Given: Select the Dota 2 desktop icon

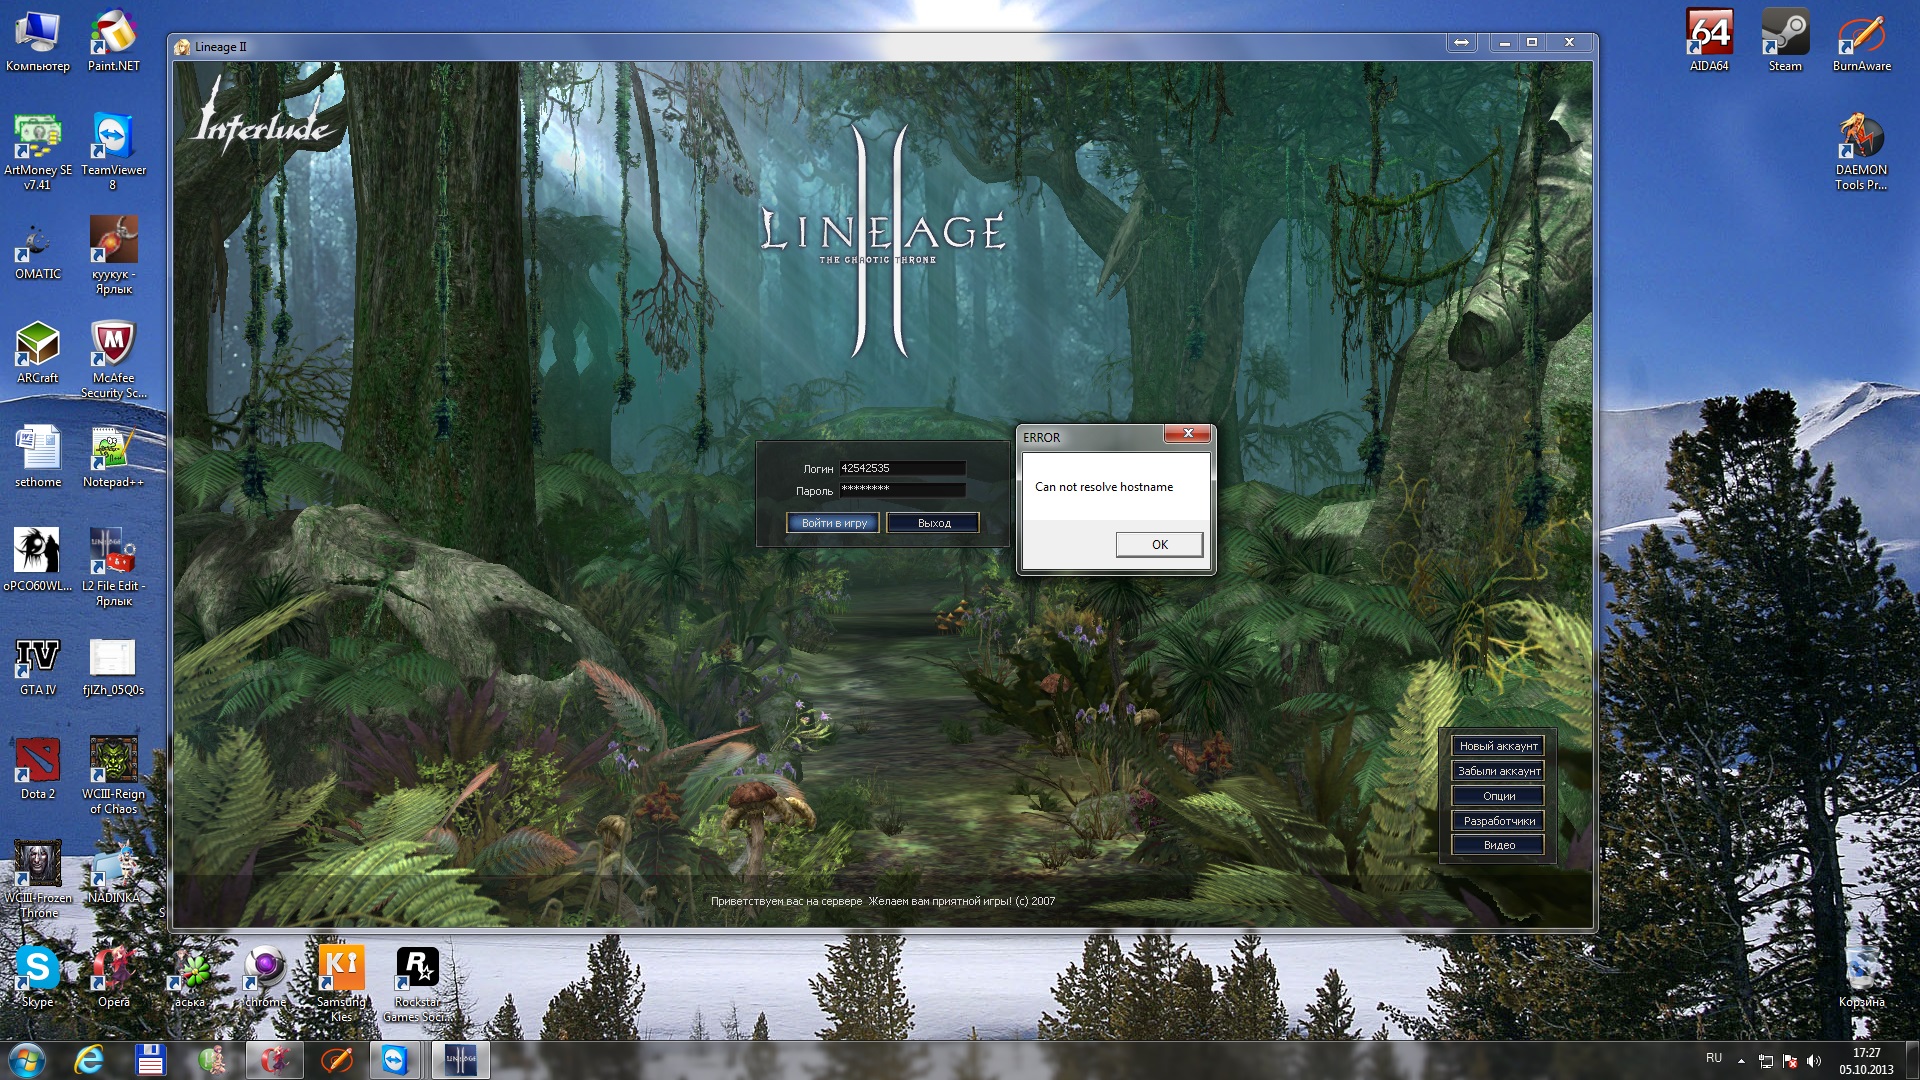Looking at the screenshot, I should (38, 770).
